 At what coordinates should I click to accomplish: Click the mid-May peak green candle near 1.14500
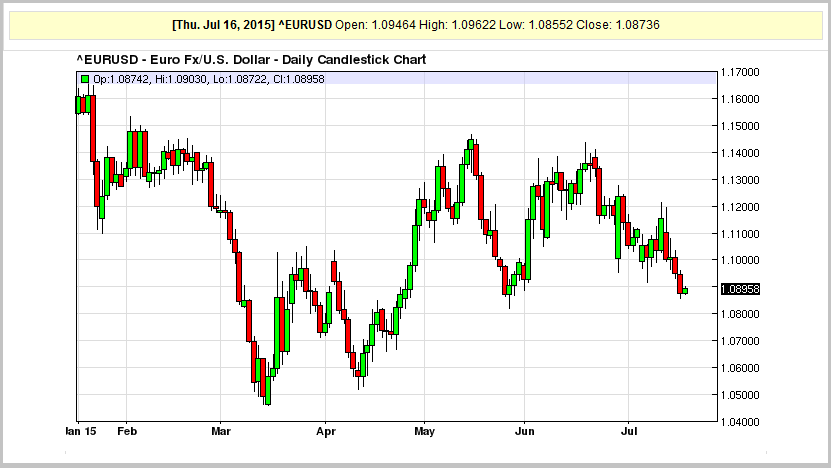tap(471, 144)
